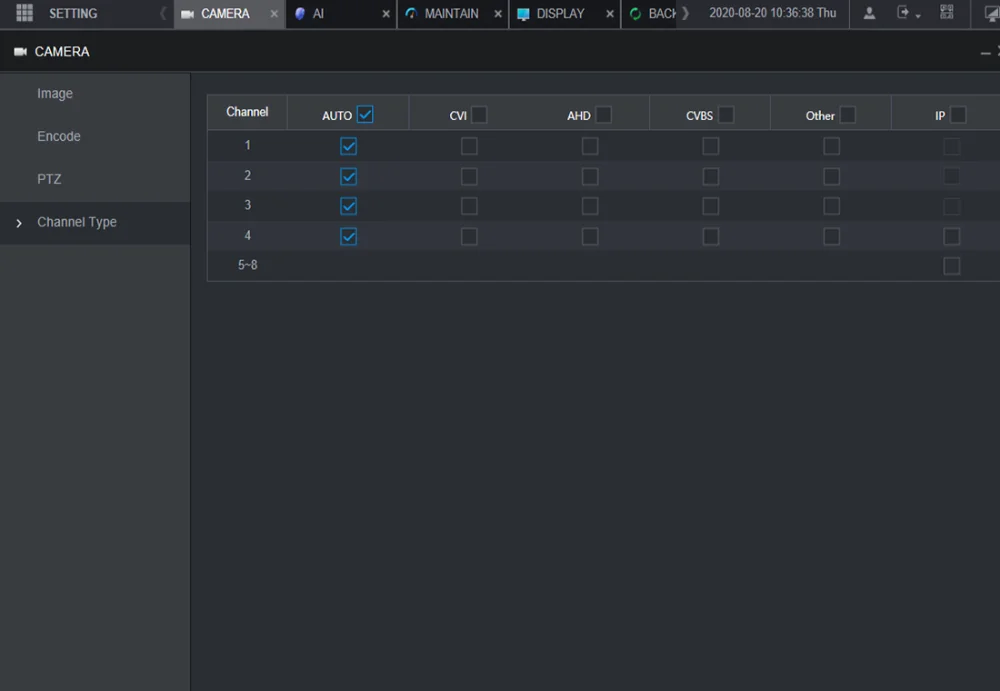1000x691 pixels.
Task: Uncheck AUTO for channel 3
Action: pyautogui.click(x=348, y=206)
